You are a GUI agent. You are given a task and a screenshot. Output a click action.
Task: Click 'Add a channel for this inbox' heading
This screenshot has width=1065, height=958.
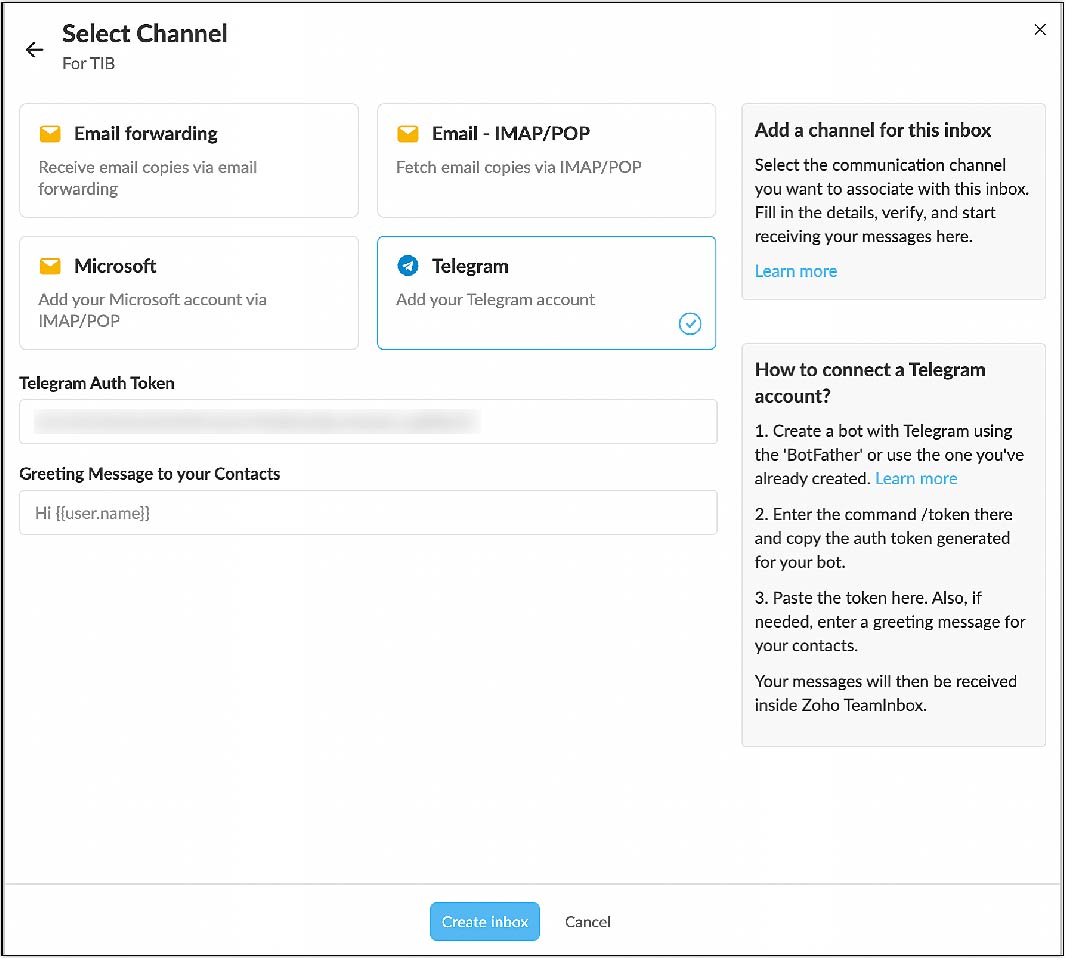pyautogui.click(x=873, y=130)
